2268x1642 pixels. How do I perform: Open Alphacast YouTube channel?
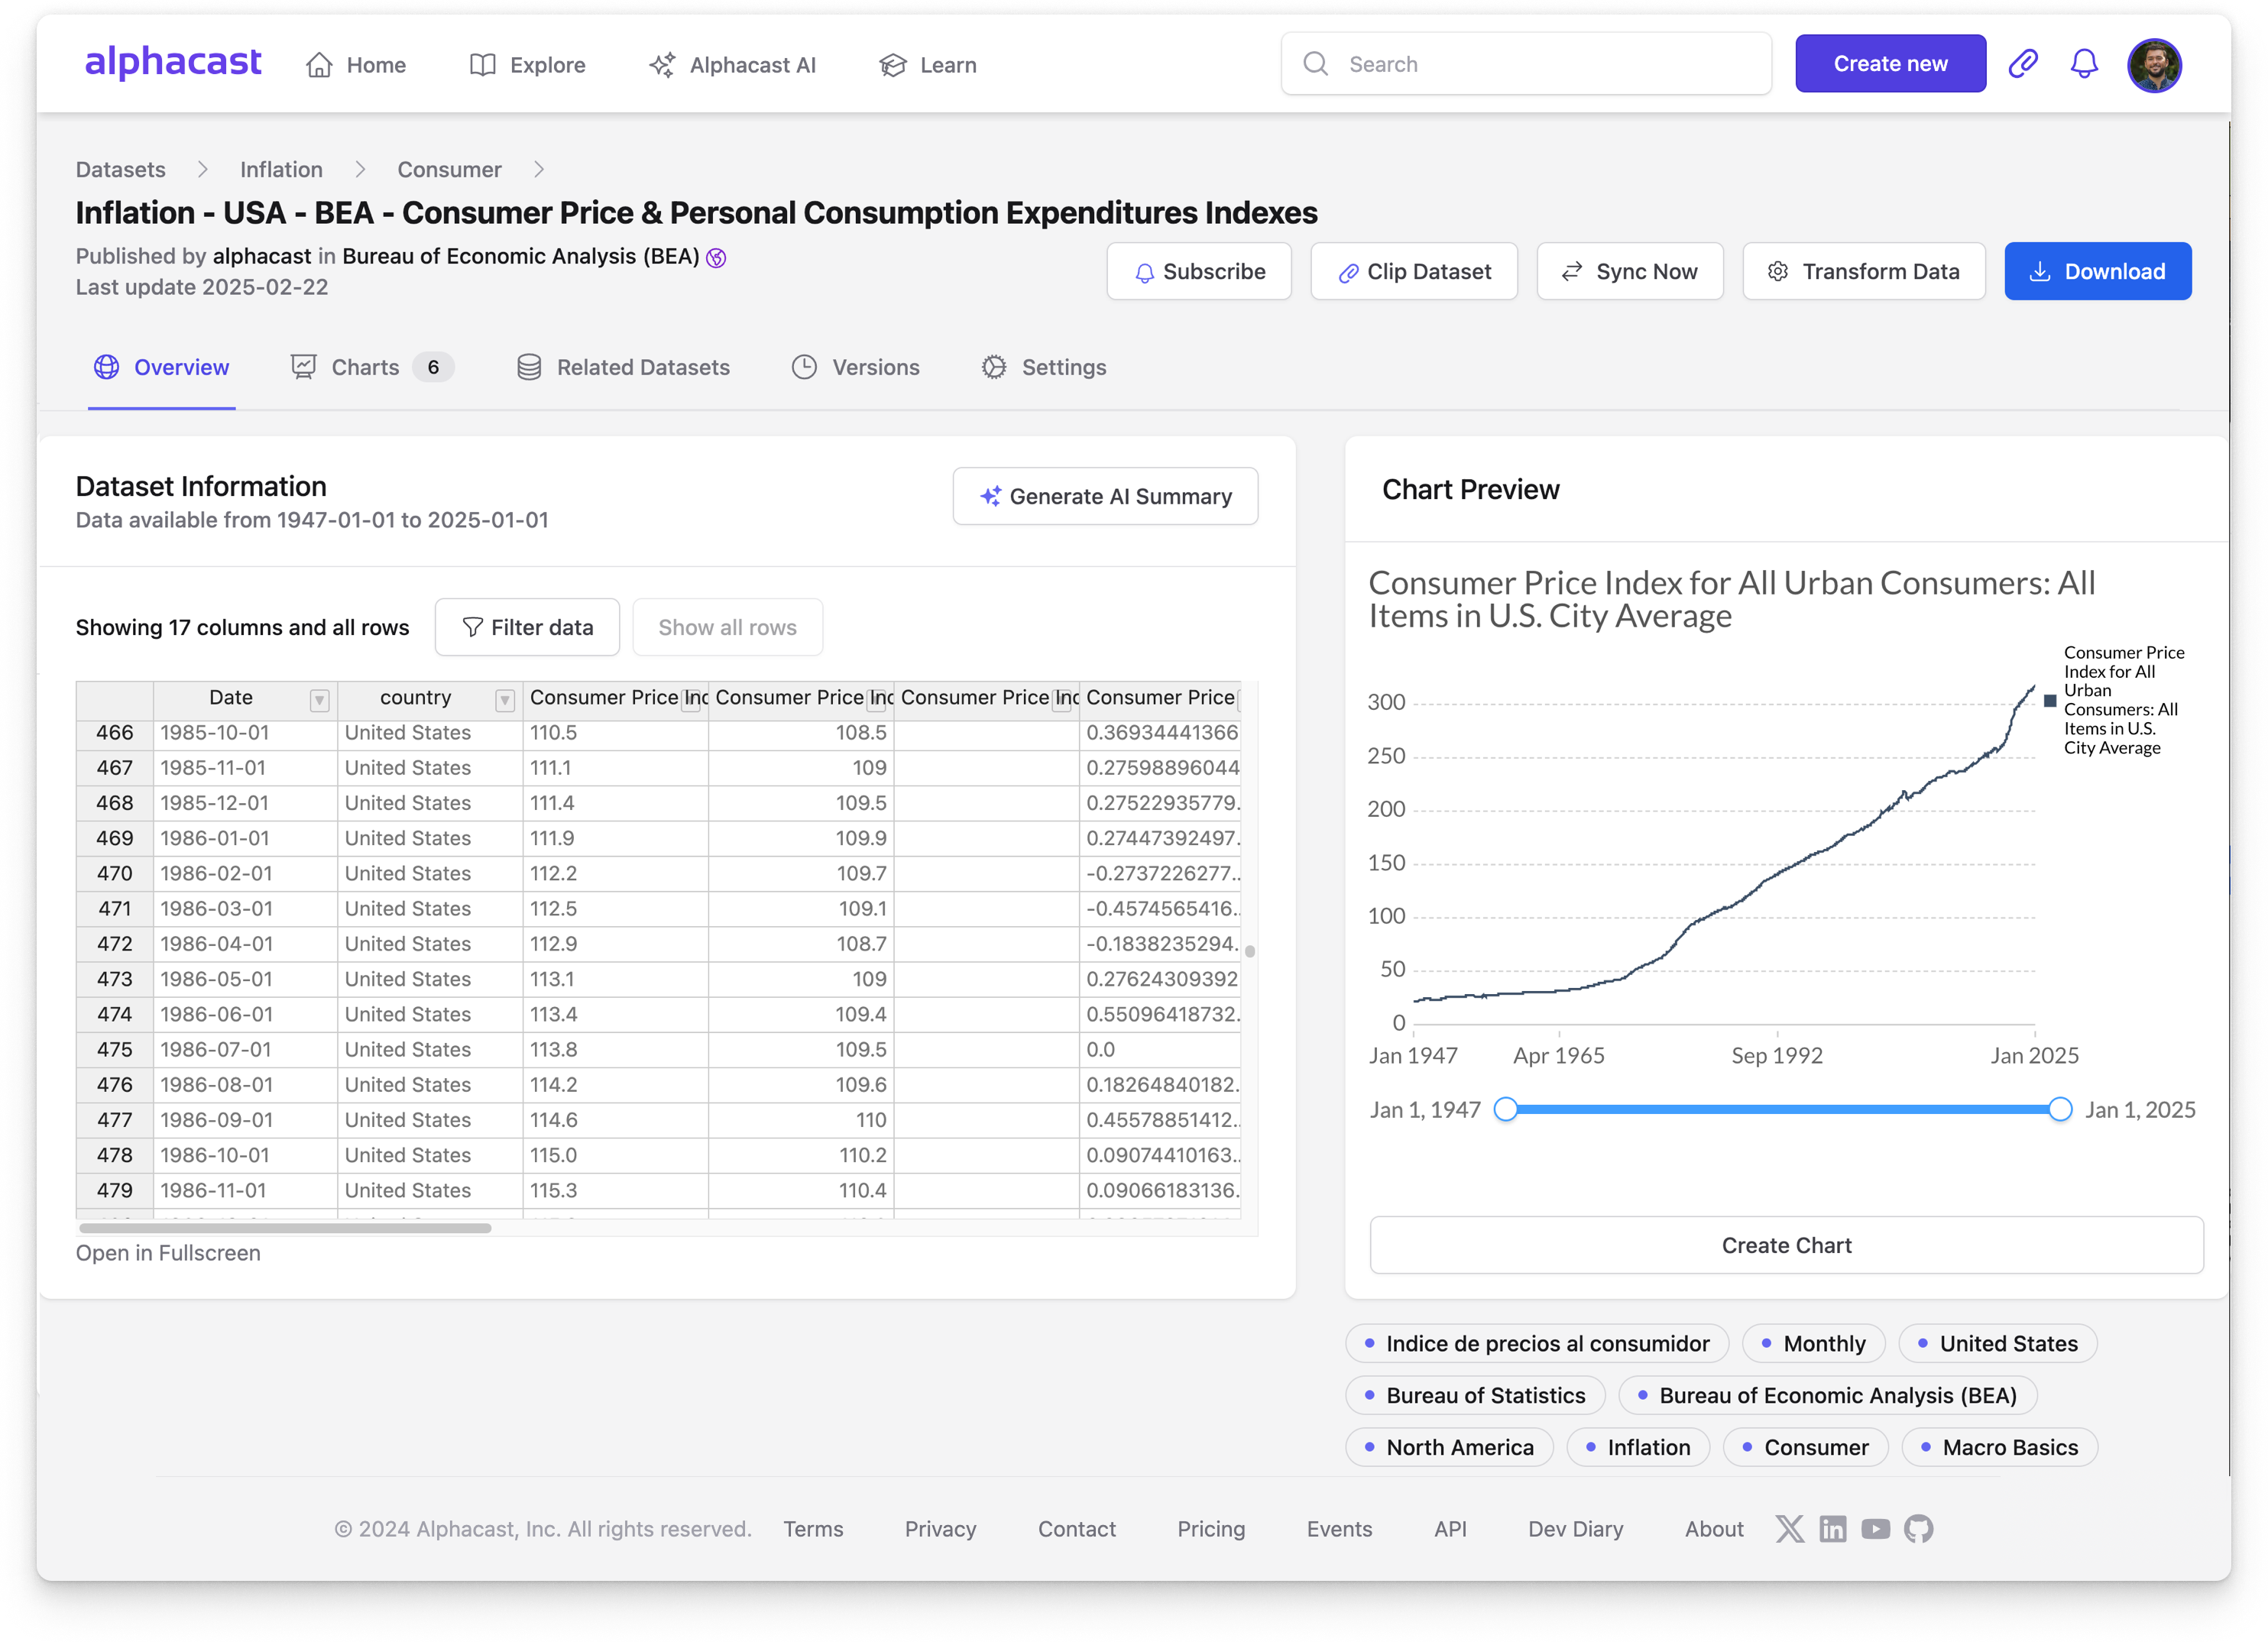coord(1876,1529)
